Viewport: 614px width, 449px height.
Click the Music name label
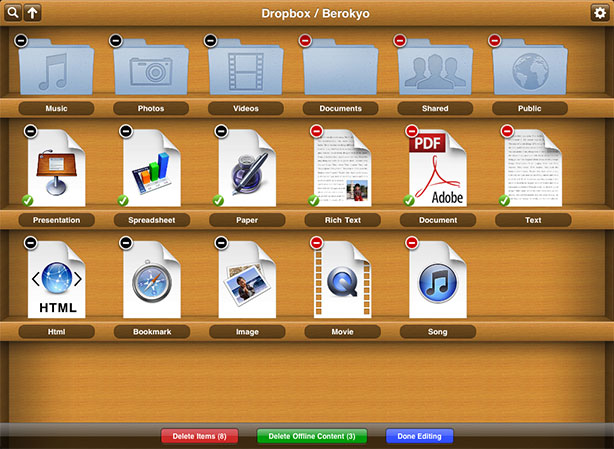(x=56, y=108)
